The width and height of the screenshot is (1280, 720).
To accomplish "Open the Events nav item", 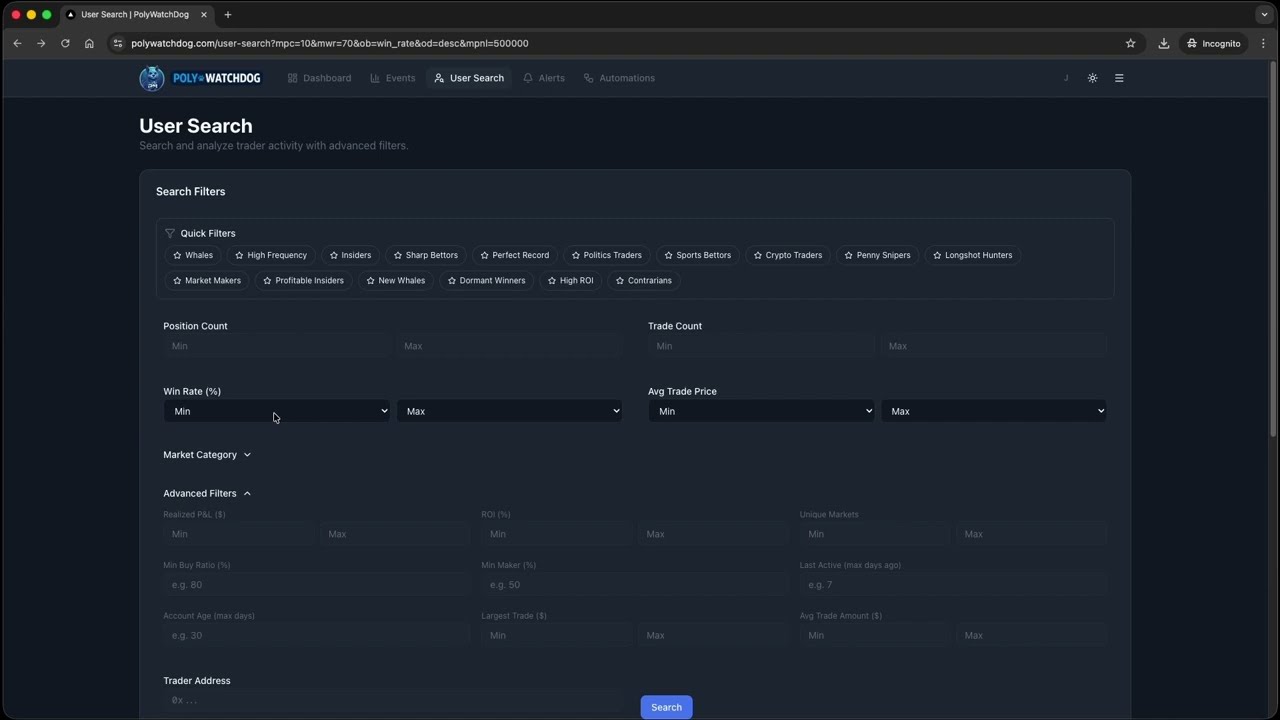I will [392, 78].
